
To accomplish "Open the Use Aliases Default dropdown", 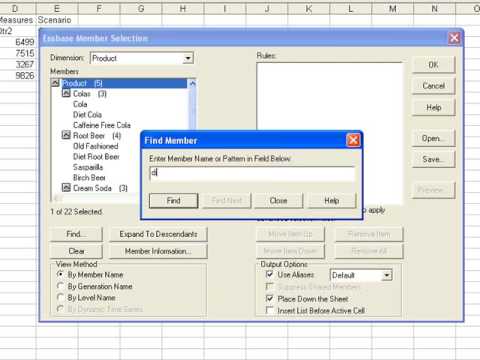I will point(387,275).
